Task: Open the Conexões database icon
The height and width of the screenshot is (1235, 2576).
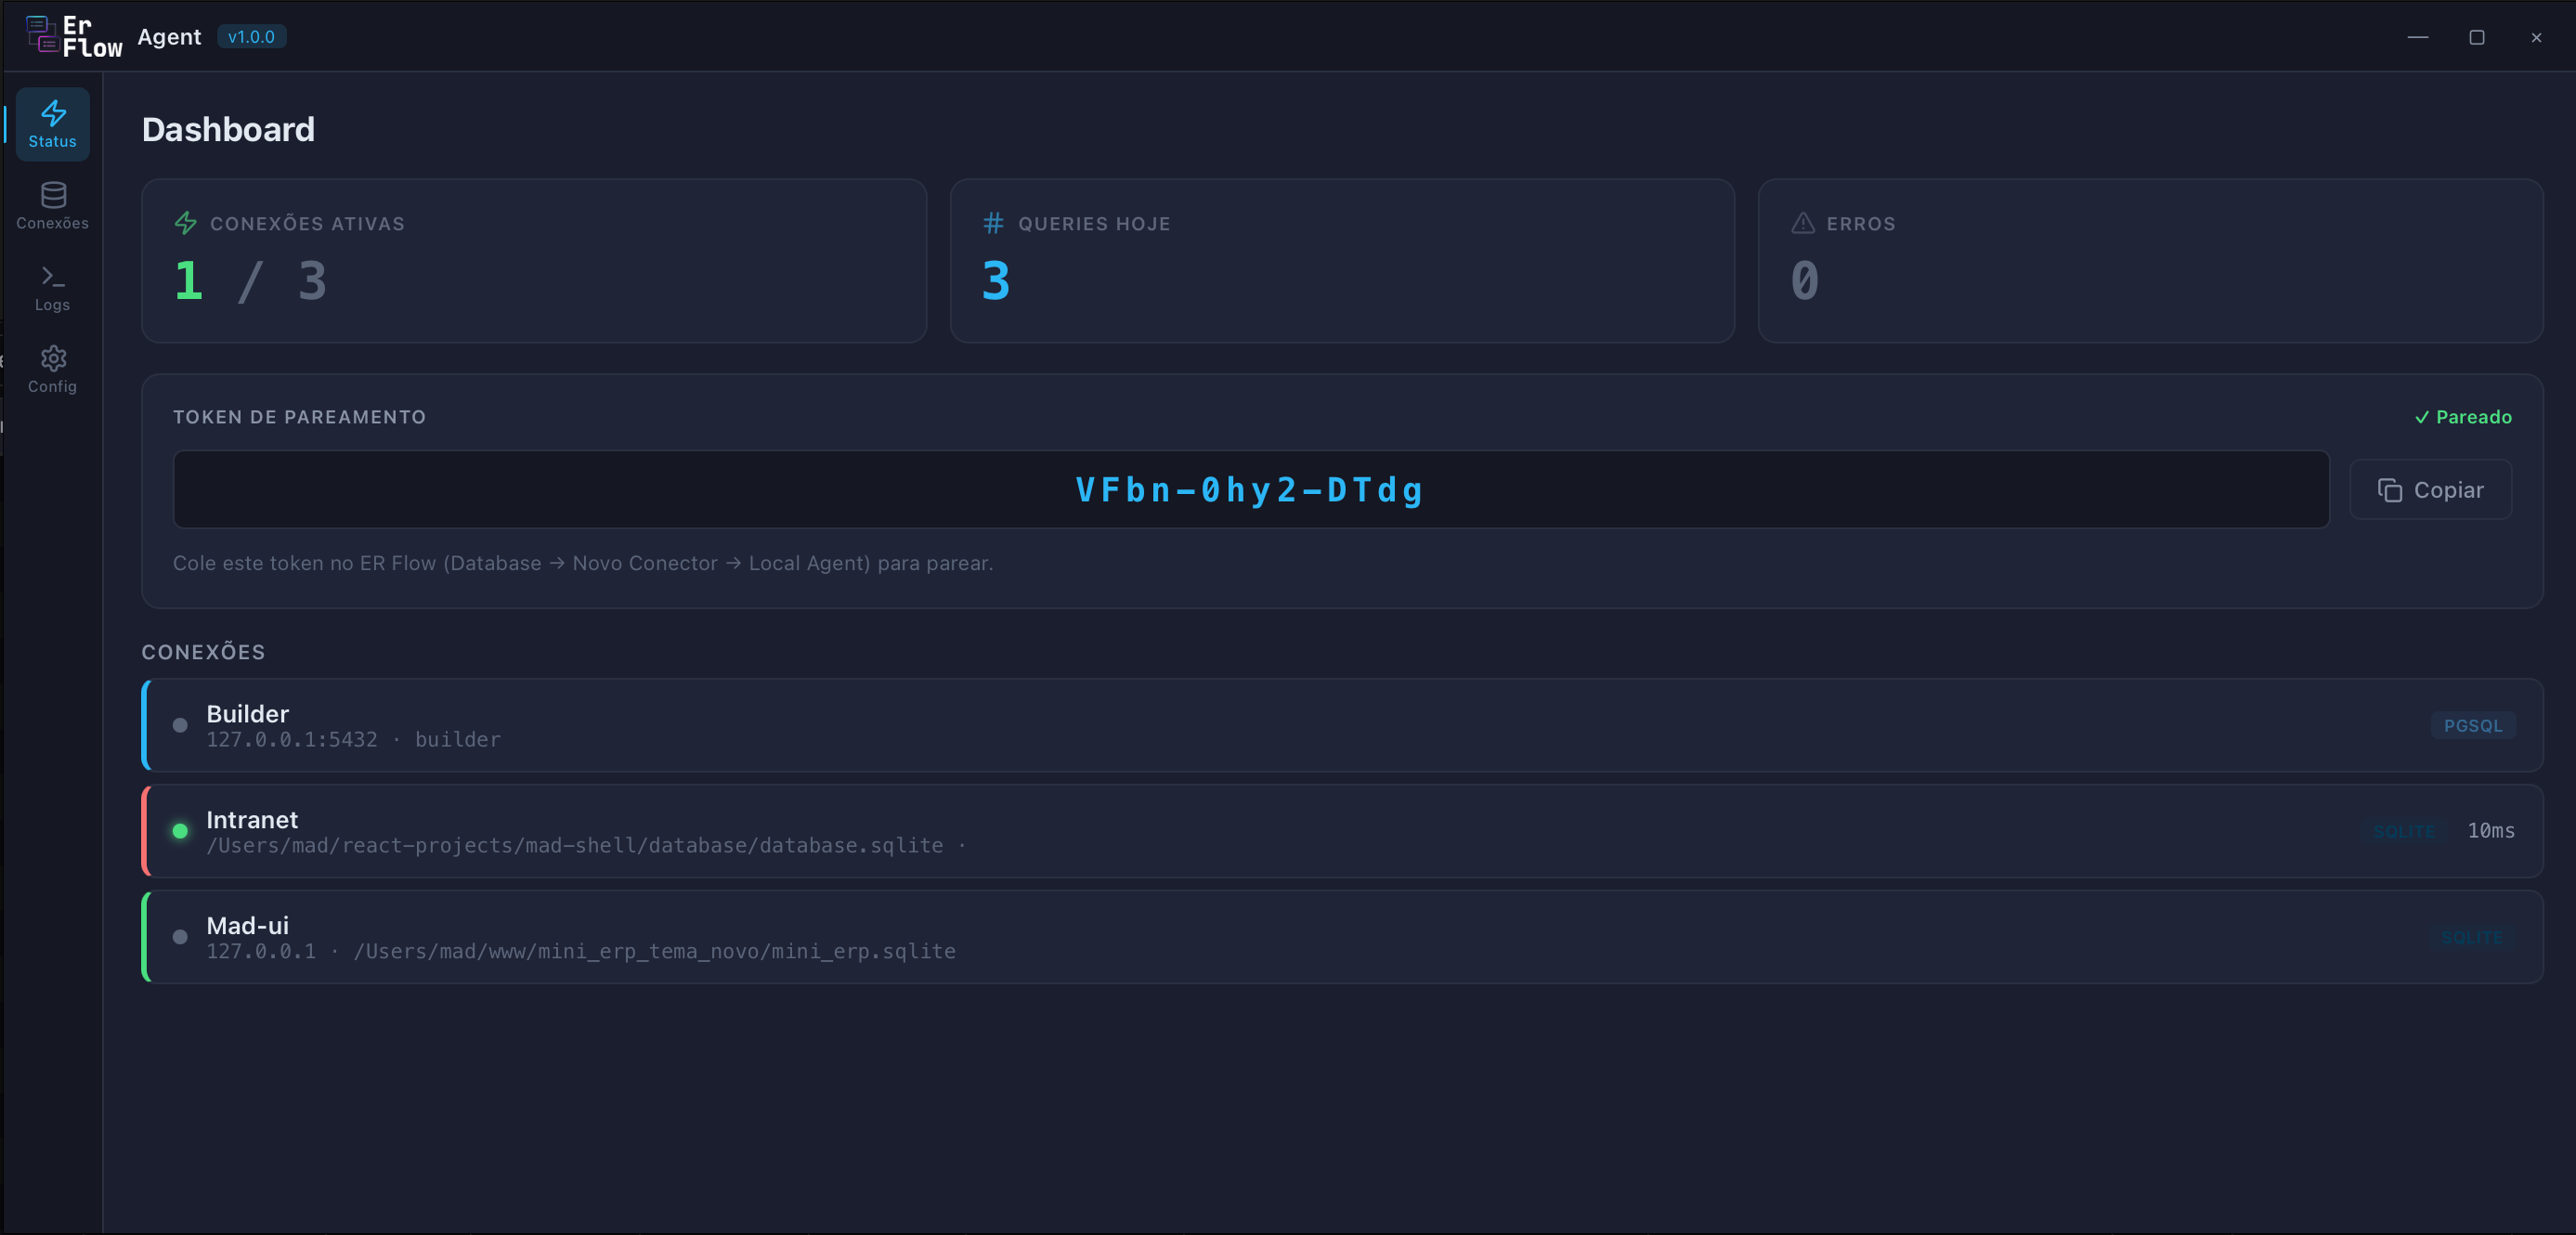Action: tap(53, 195)
